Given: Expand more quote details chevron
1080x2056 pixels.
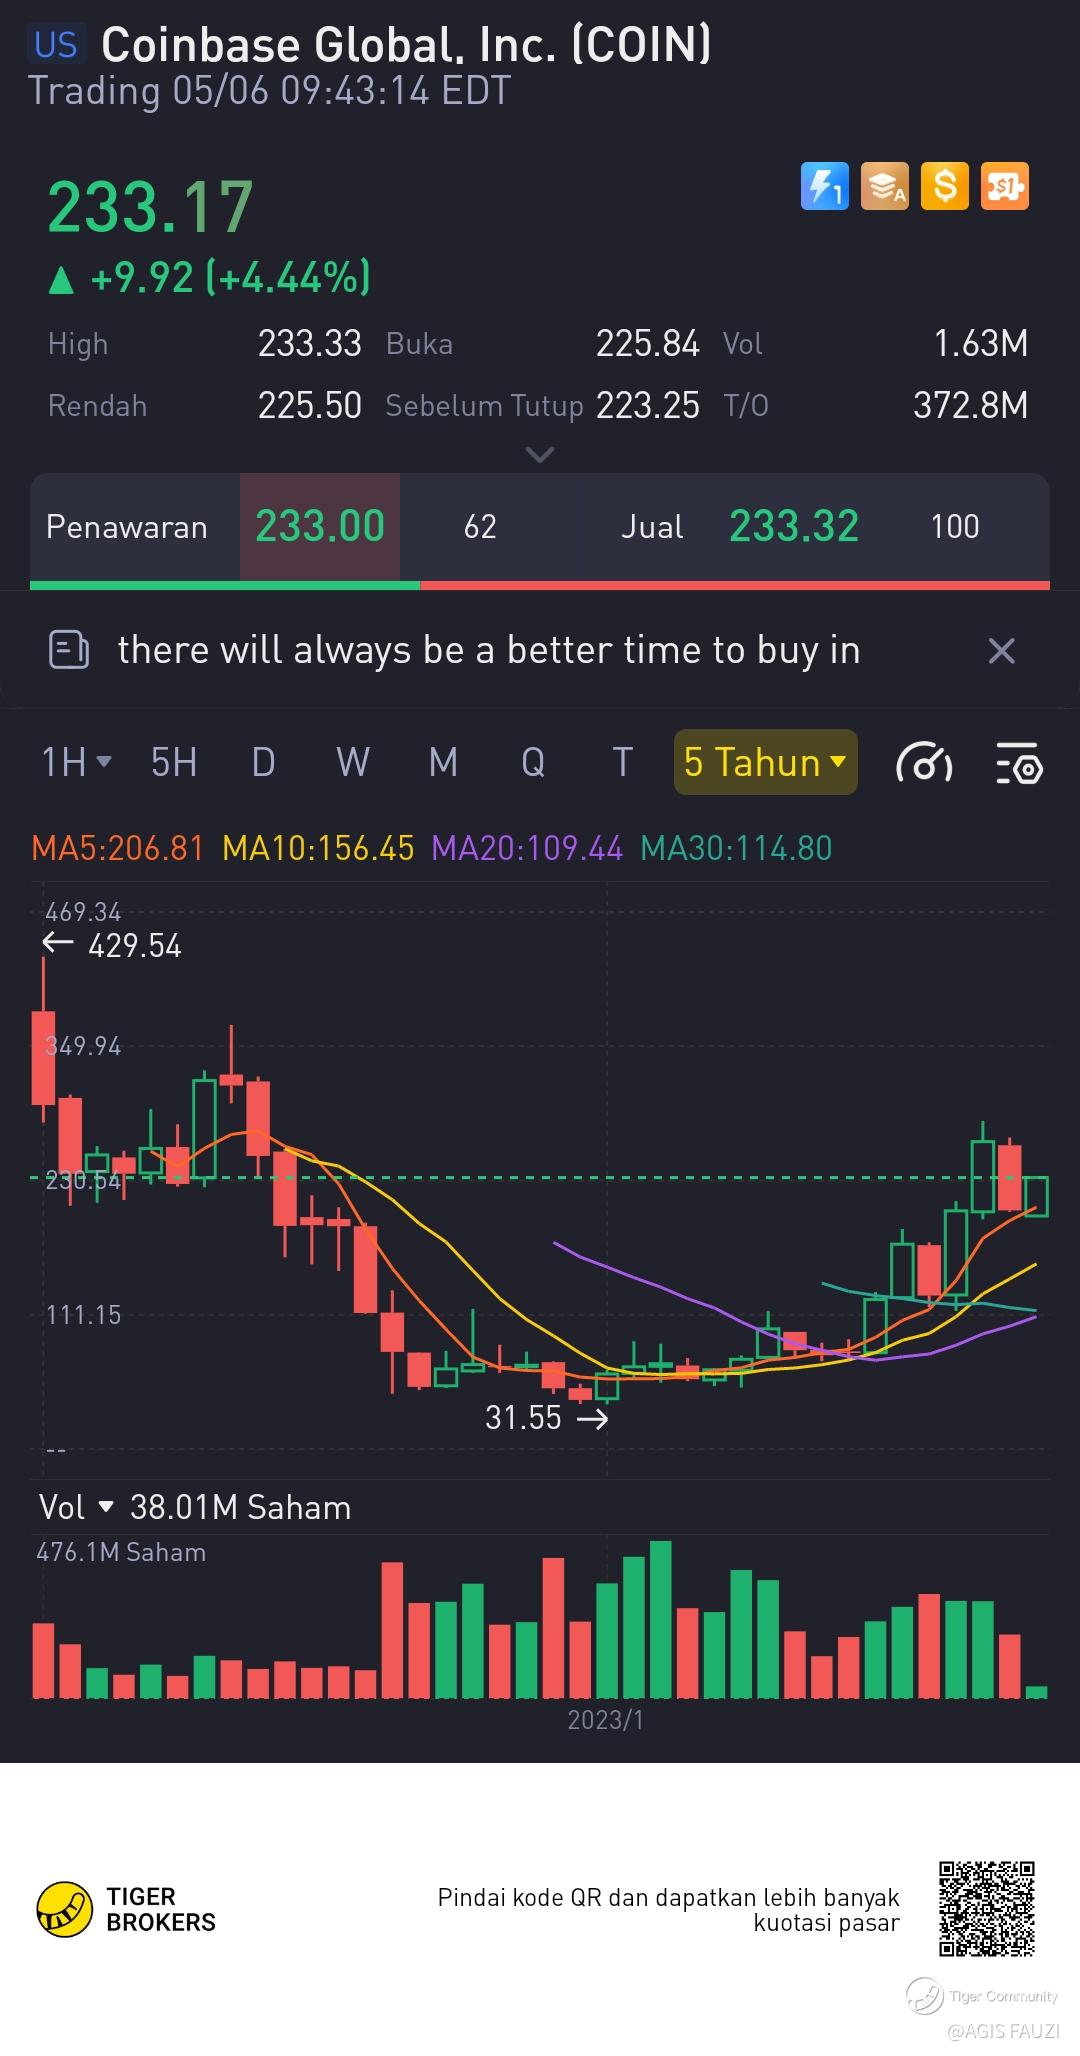Looking at the screenshot, I should tap(540, 455).
